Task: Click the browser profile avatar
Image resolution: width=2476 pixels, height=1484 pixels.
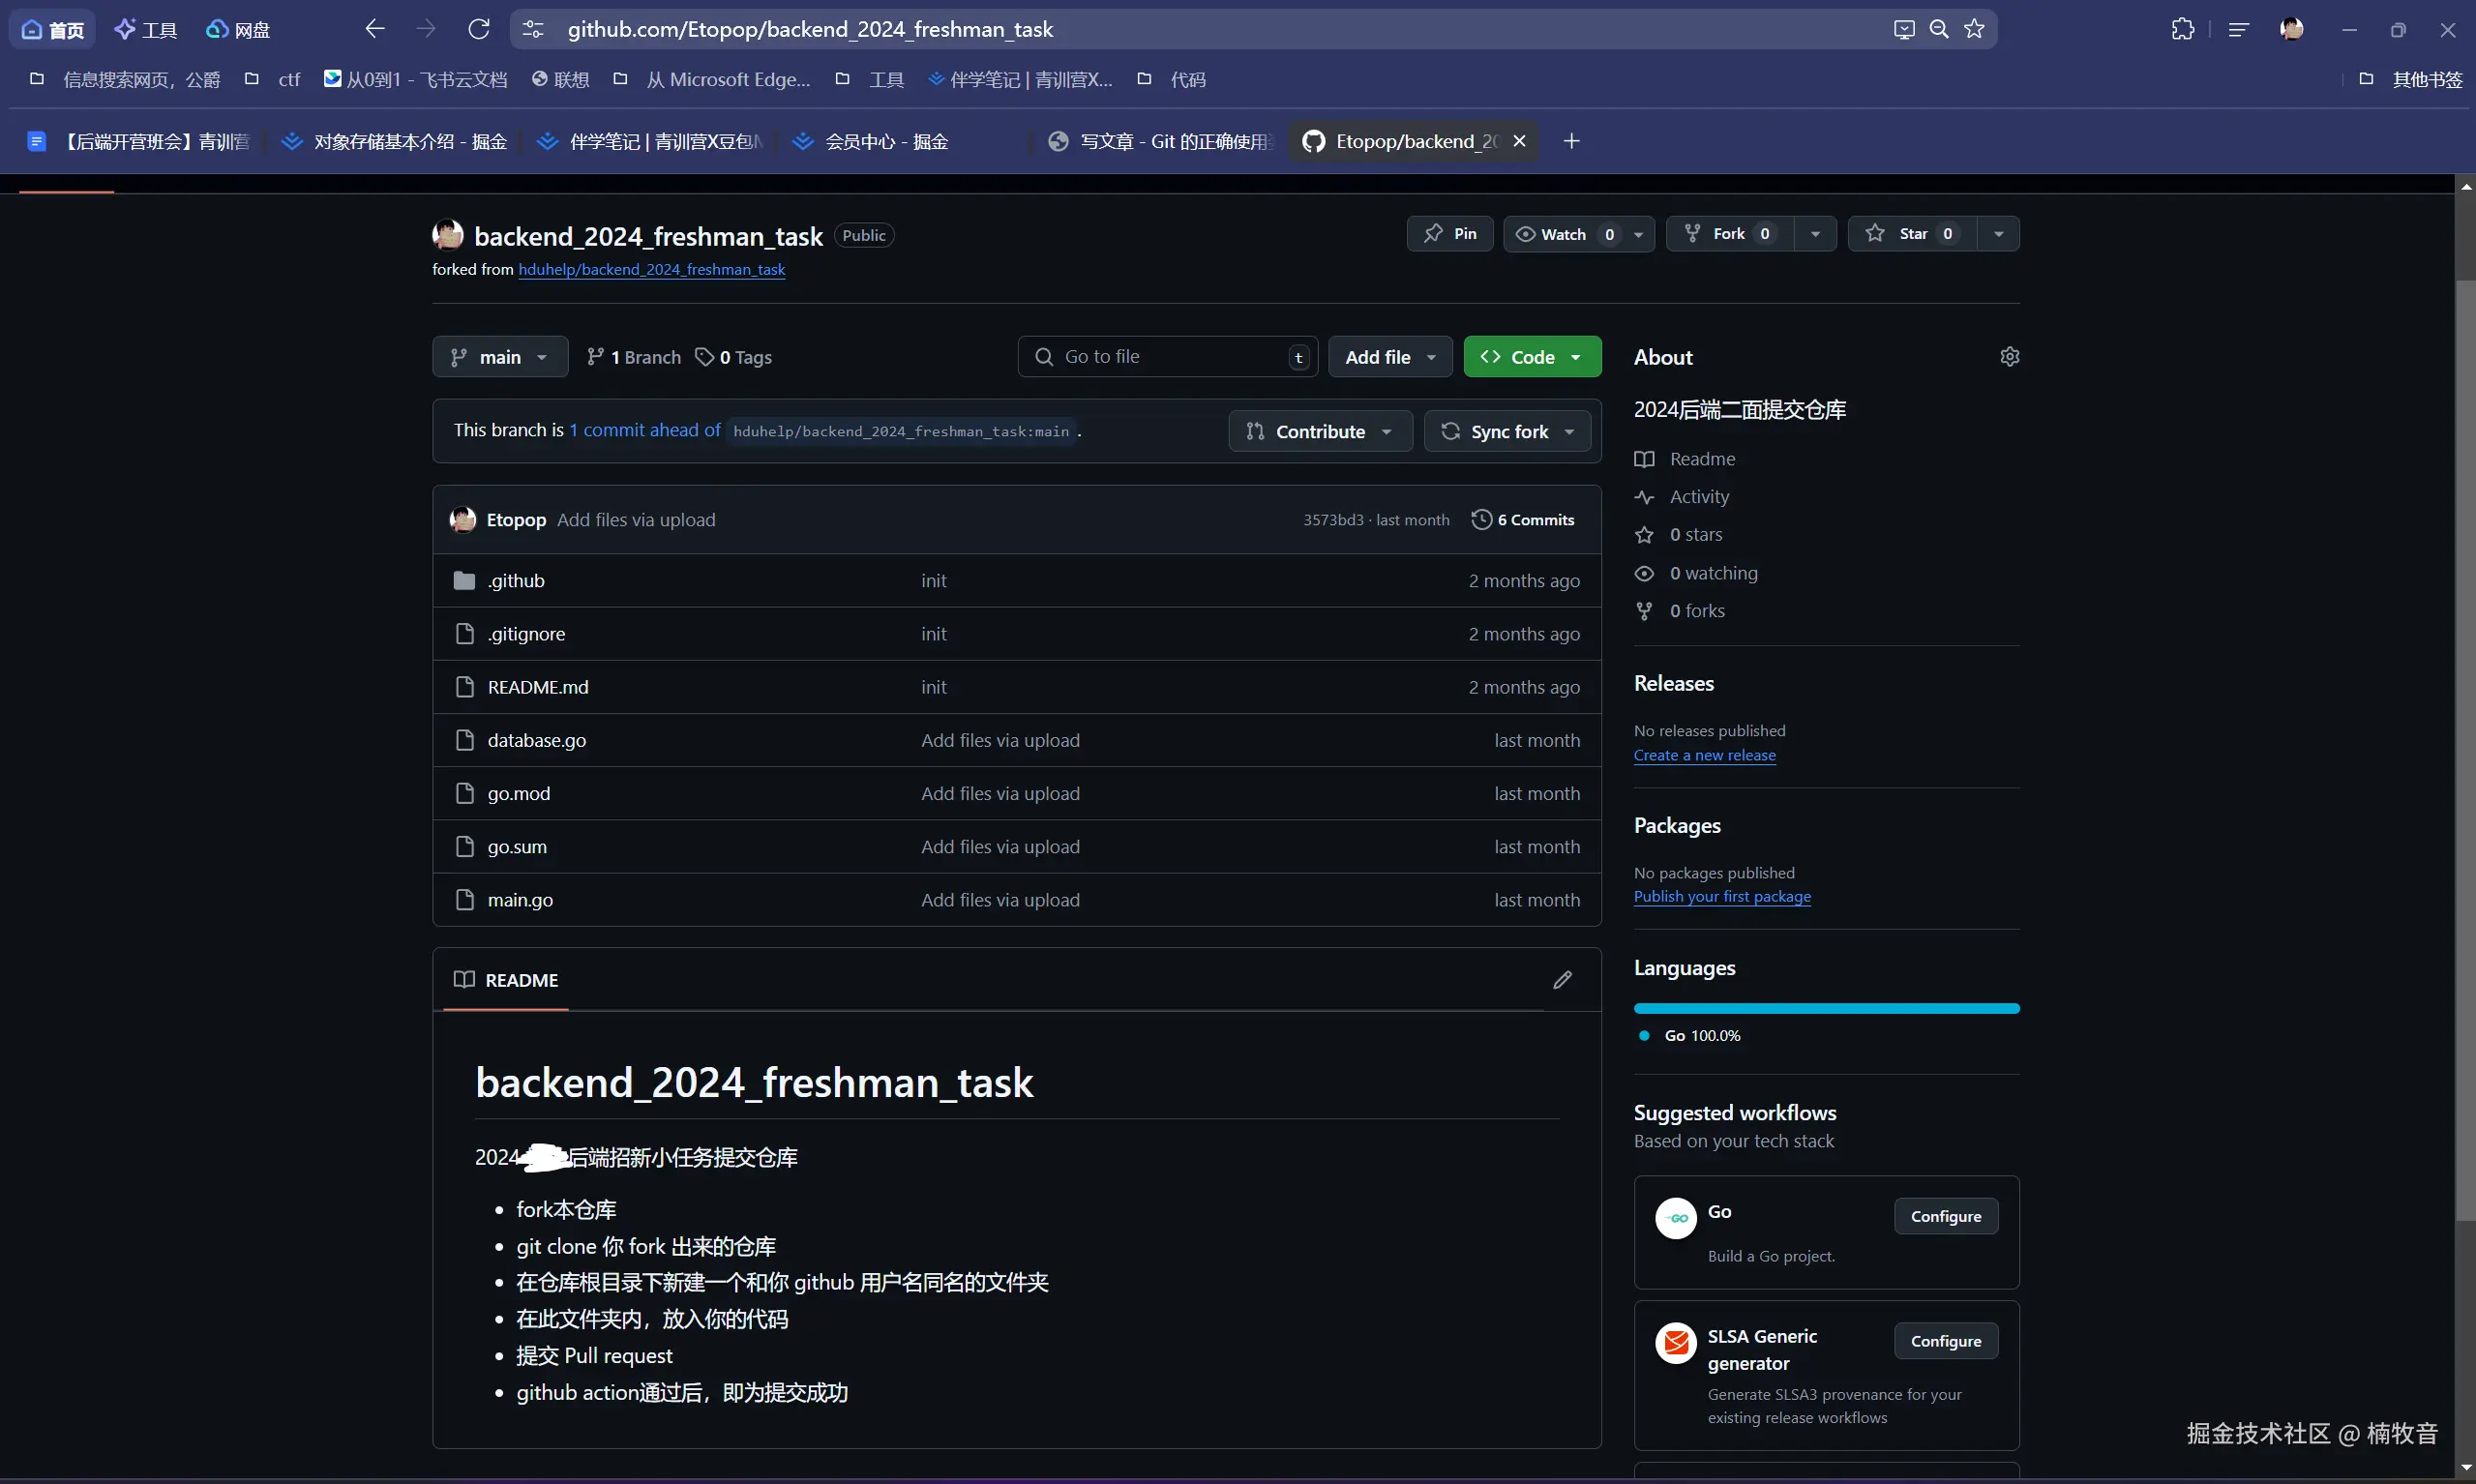Action: click(2292, 29)
